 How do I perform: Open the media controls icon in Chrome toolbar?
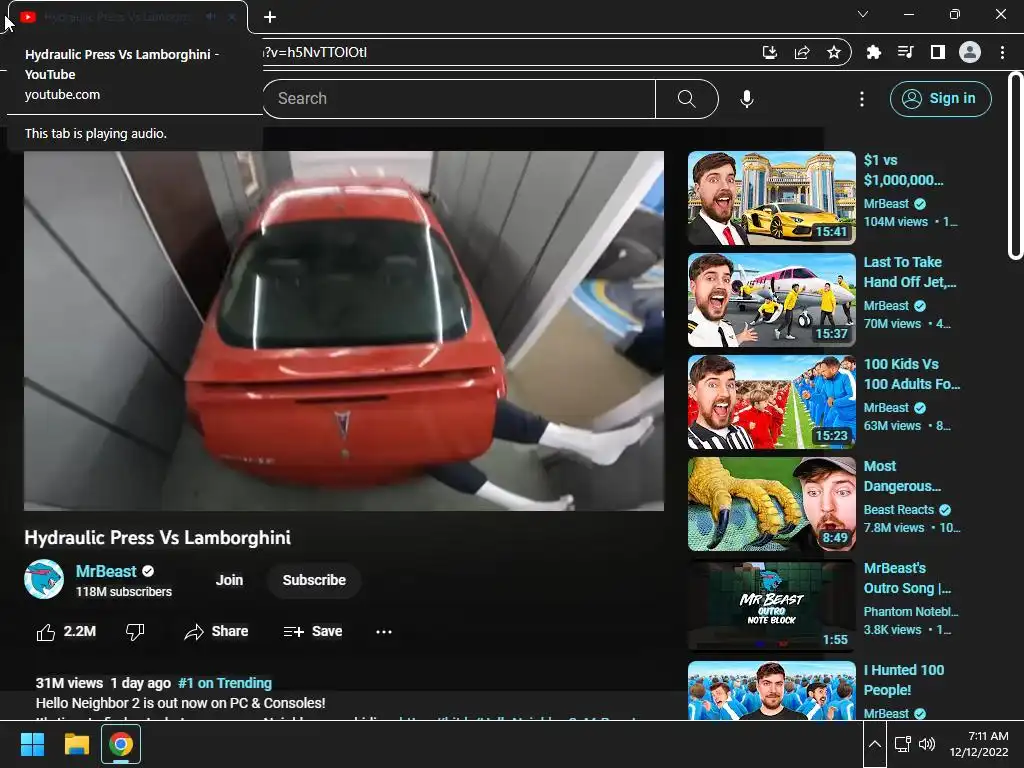click(905, 52)
